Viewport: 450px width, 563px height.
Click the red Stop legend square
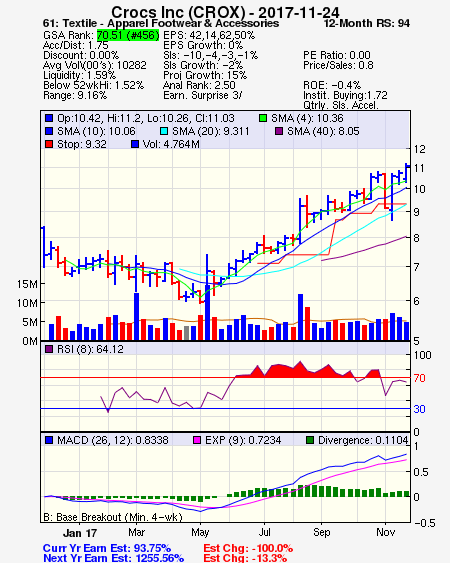pyautogui.click(x=49, y=144)
